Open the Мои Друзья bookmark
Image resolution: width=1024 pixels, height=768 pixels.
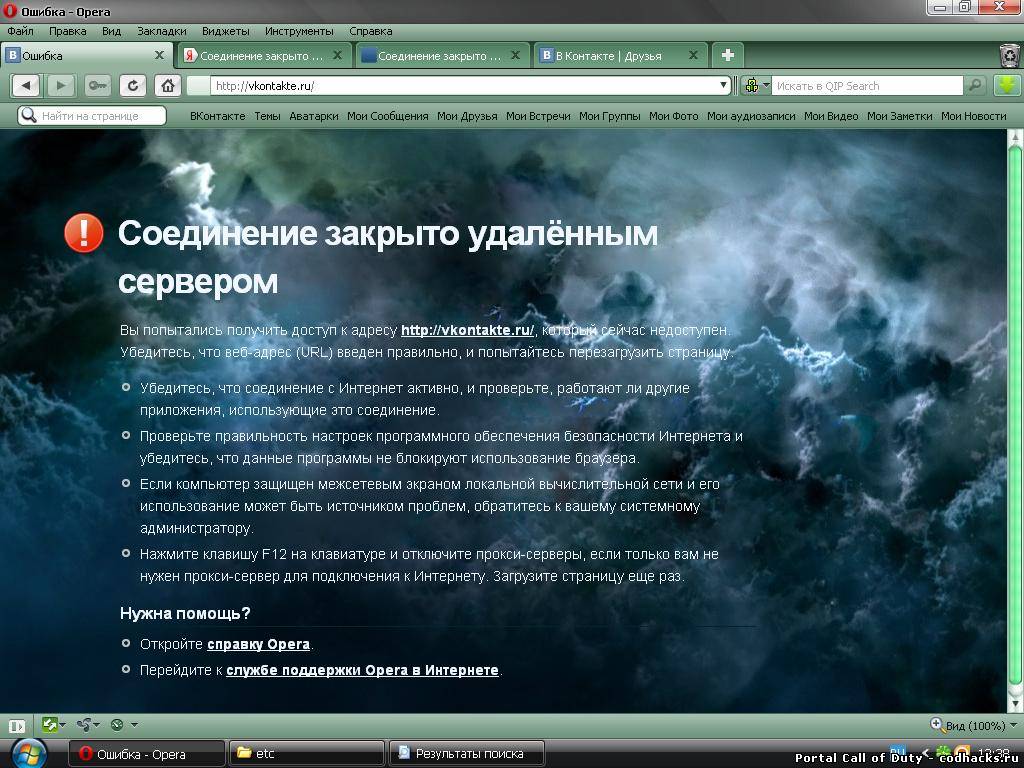click(467, 116)
